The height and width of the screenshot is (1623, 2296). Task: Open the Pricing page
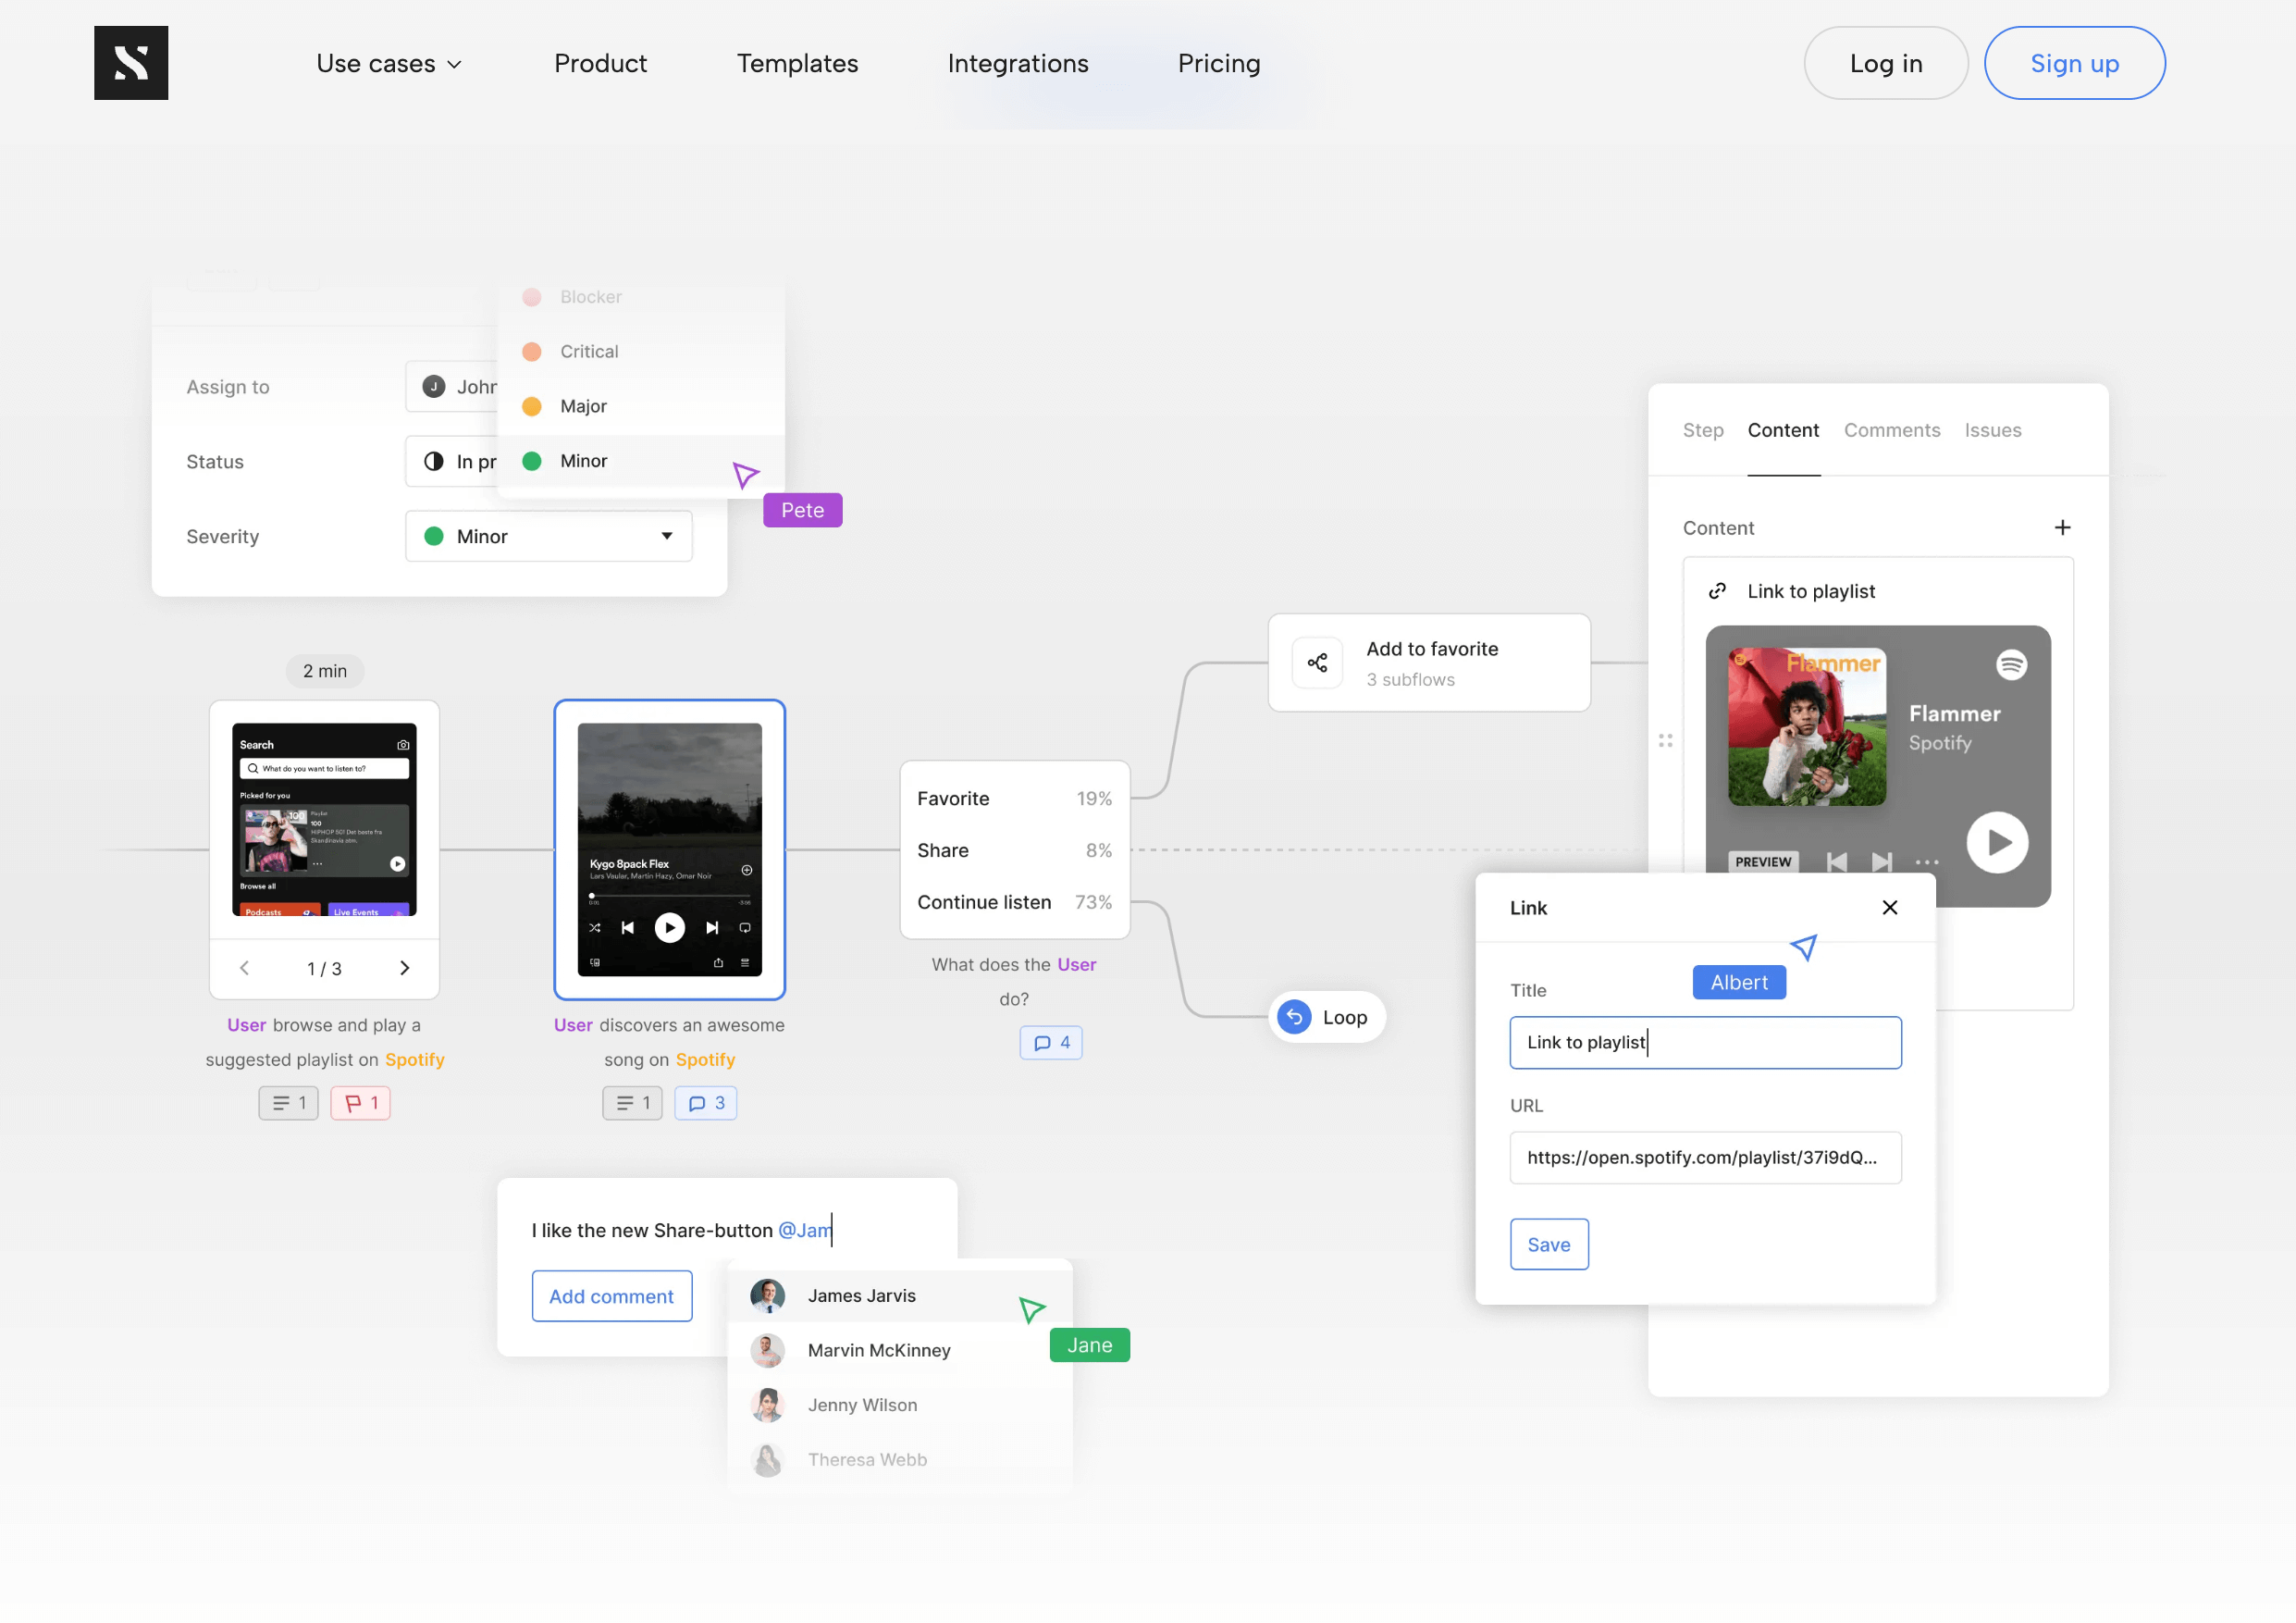(1219, 63)
